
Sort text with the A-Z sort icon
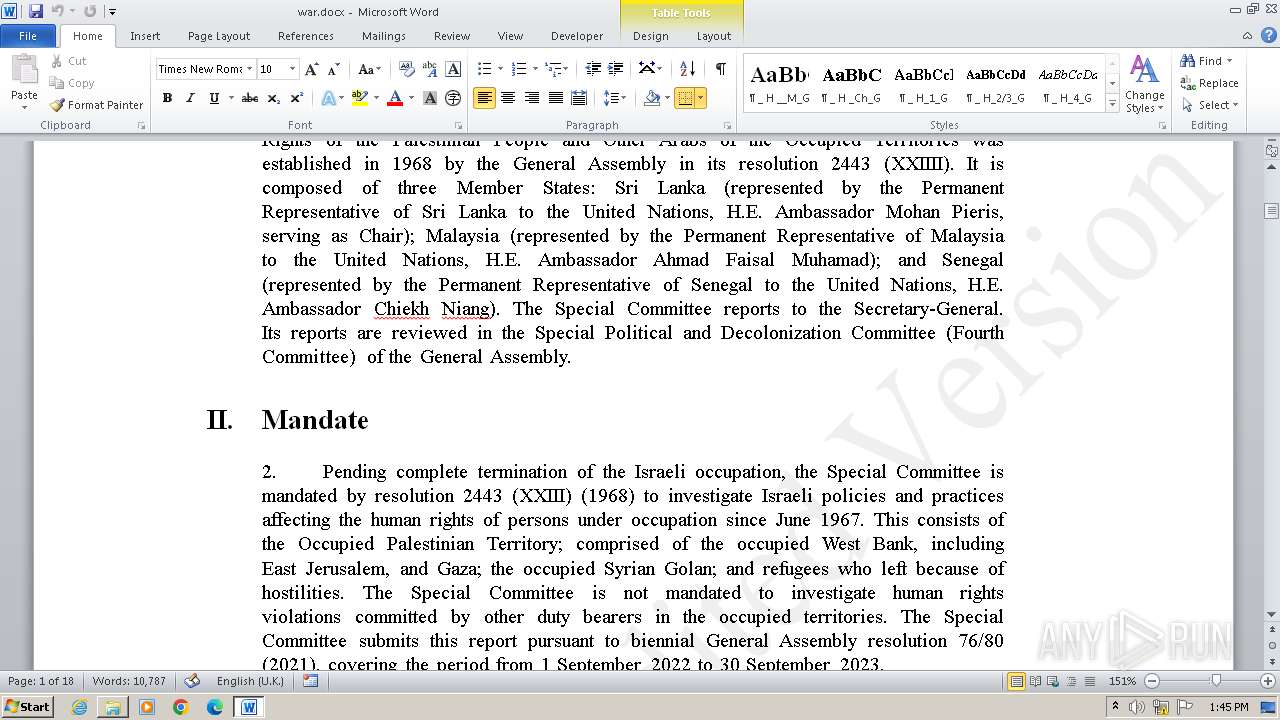tap(687, 69)
